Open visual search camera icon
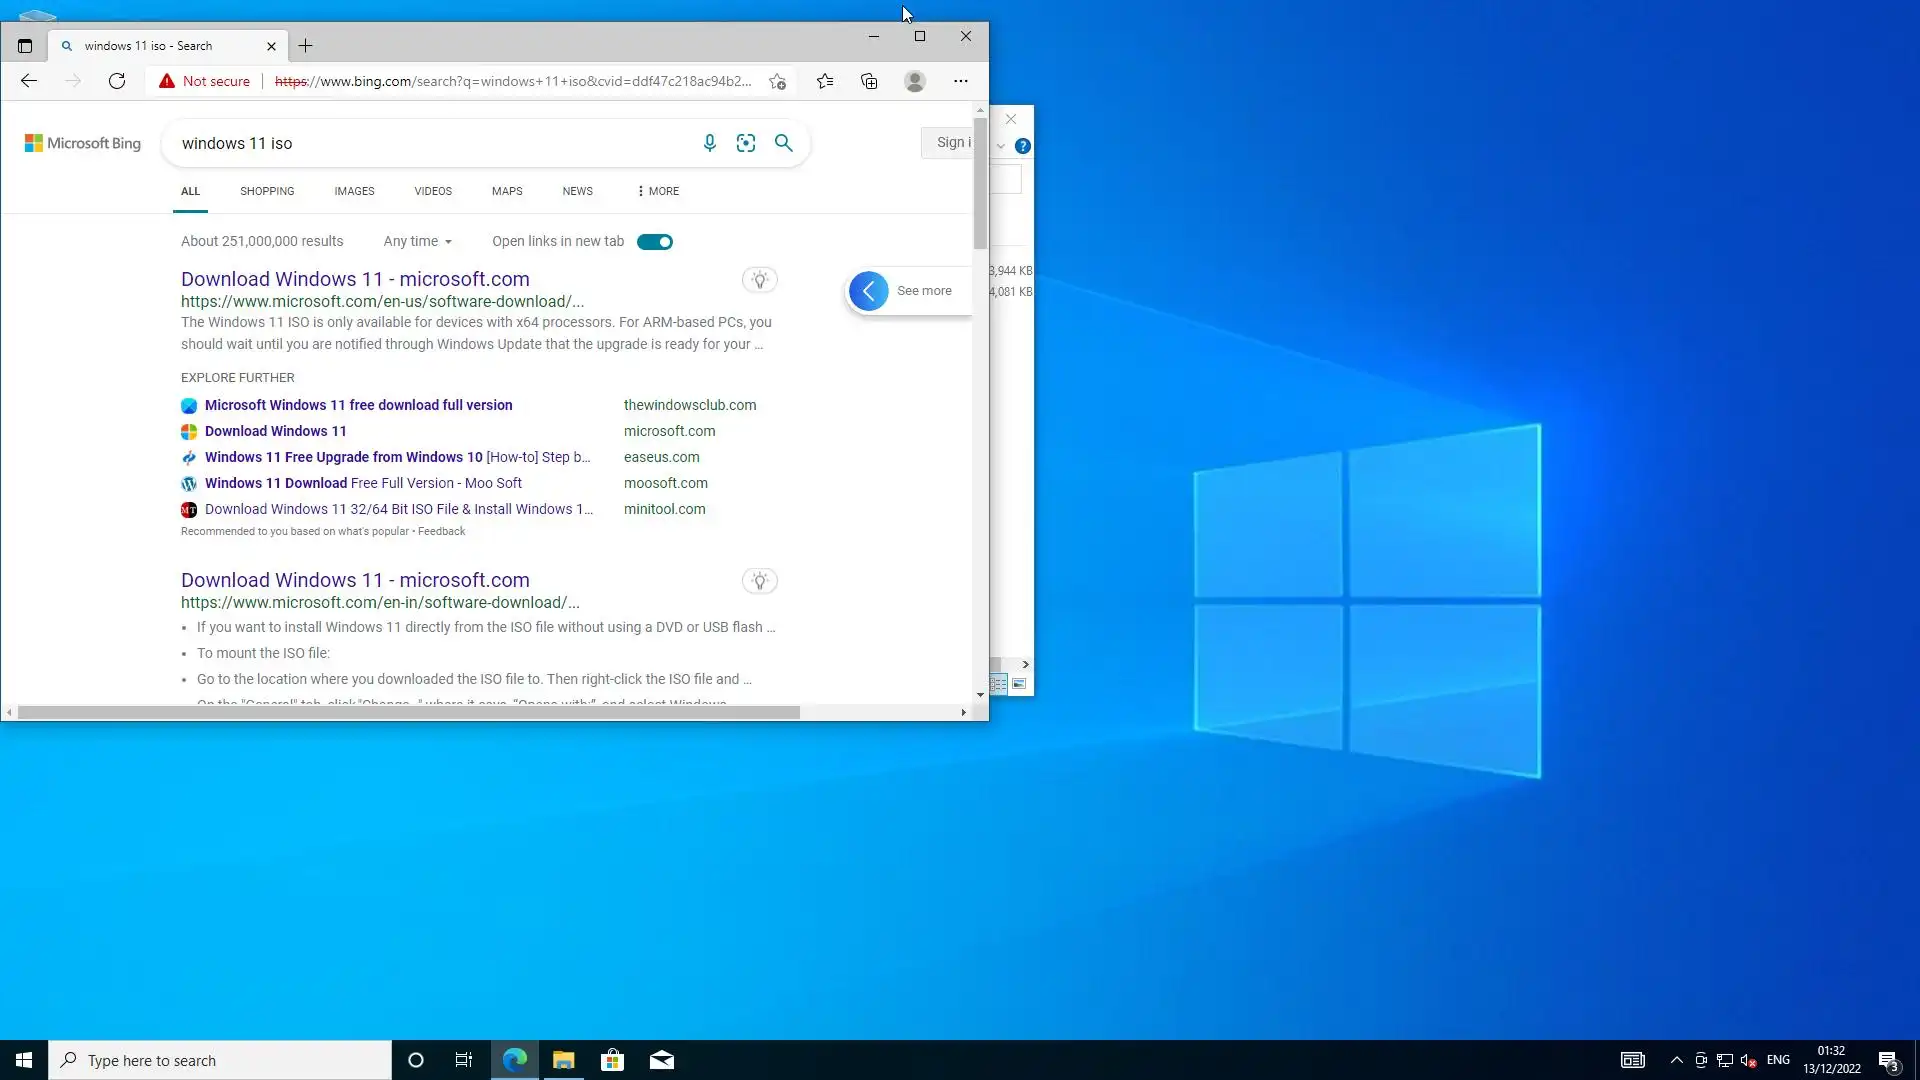 [x=746, y=143]
